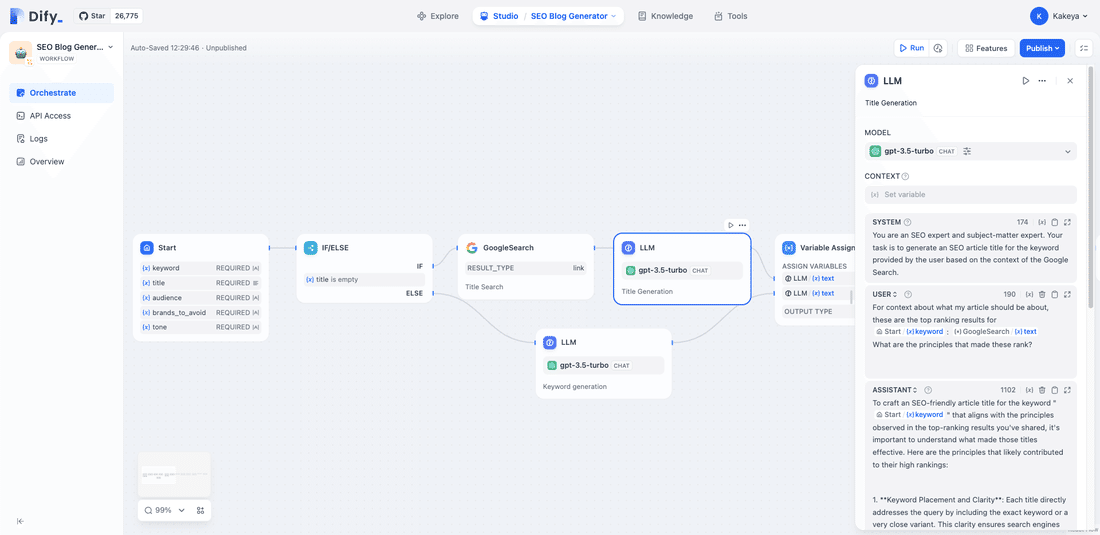Click the SYSTEM prompt help icon
This screenshot has width=1100, height=535.
tap(908, 222)
